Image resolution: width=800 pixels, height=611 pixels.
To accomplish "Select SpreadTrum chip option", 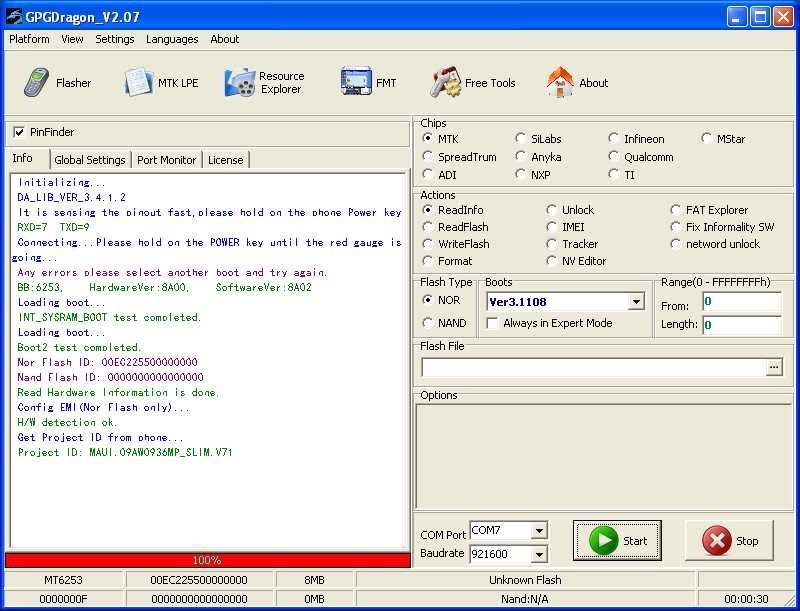I will (428, 156).
